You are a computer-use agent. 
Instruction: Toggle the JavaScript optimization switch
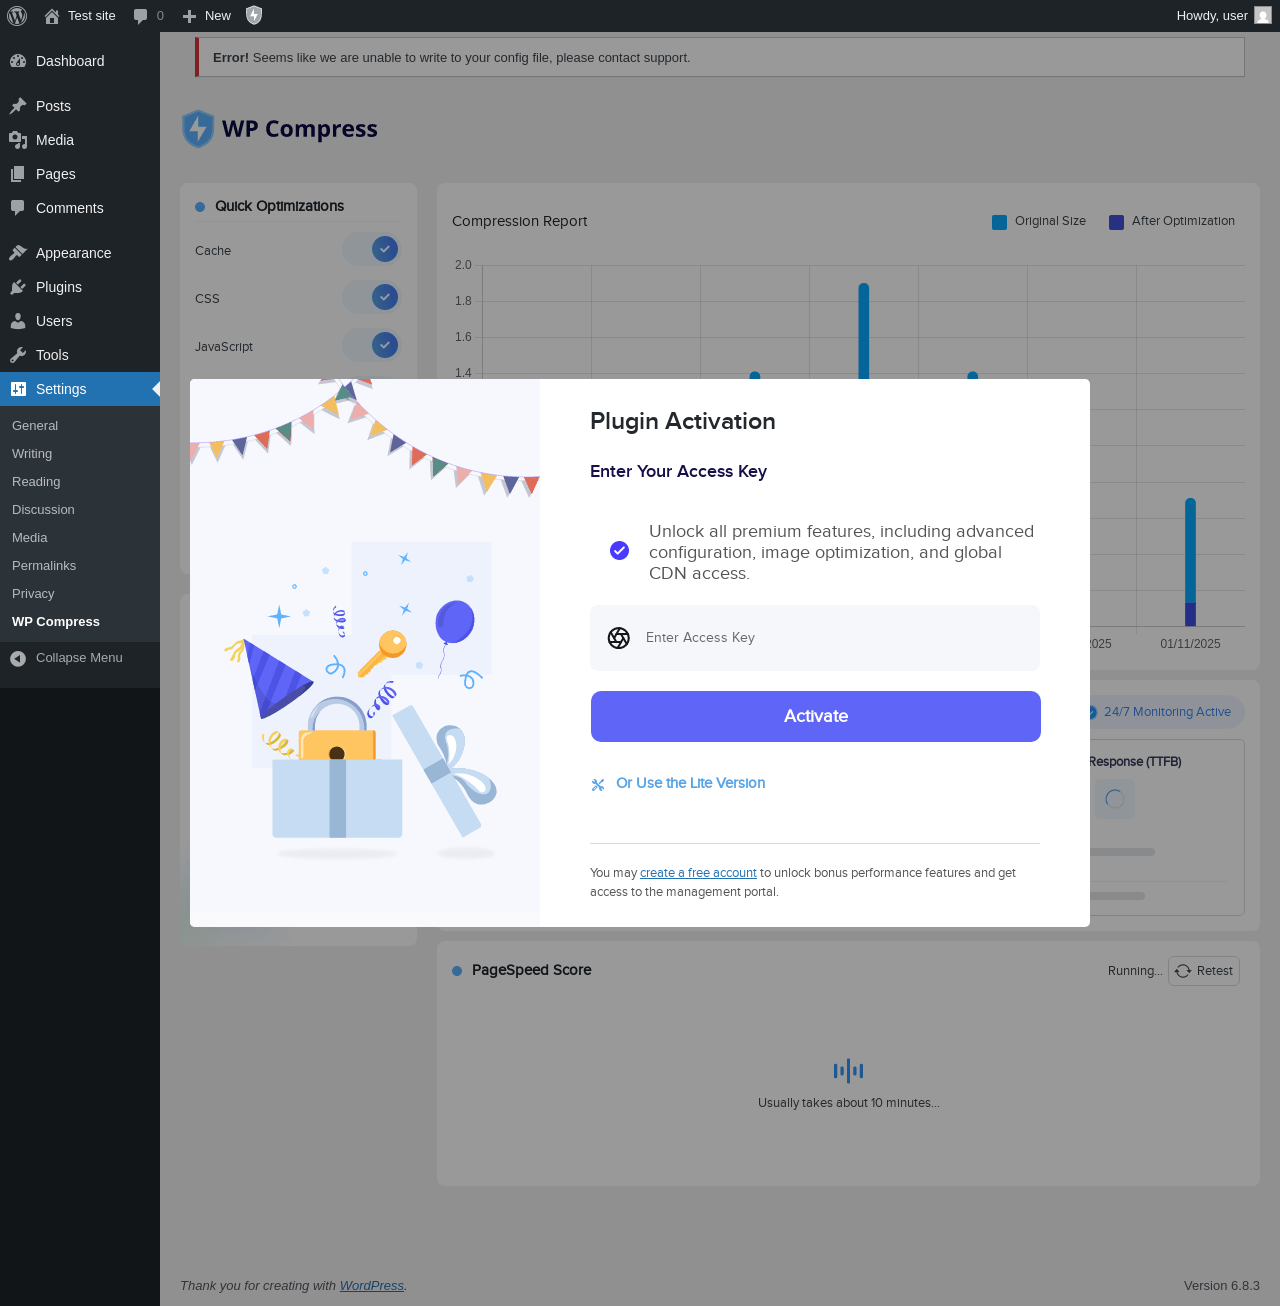pos(371,345)
